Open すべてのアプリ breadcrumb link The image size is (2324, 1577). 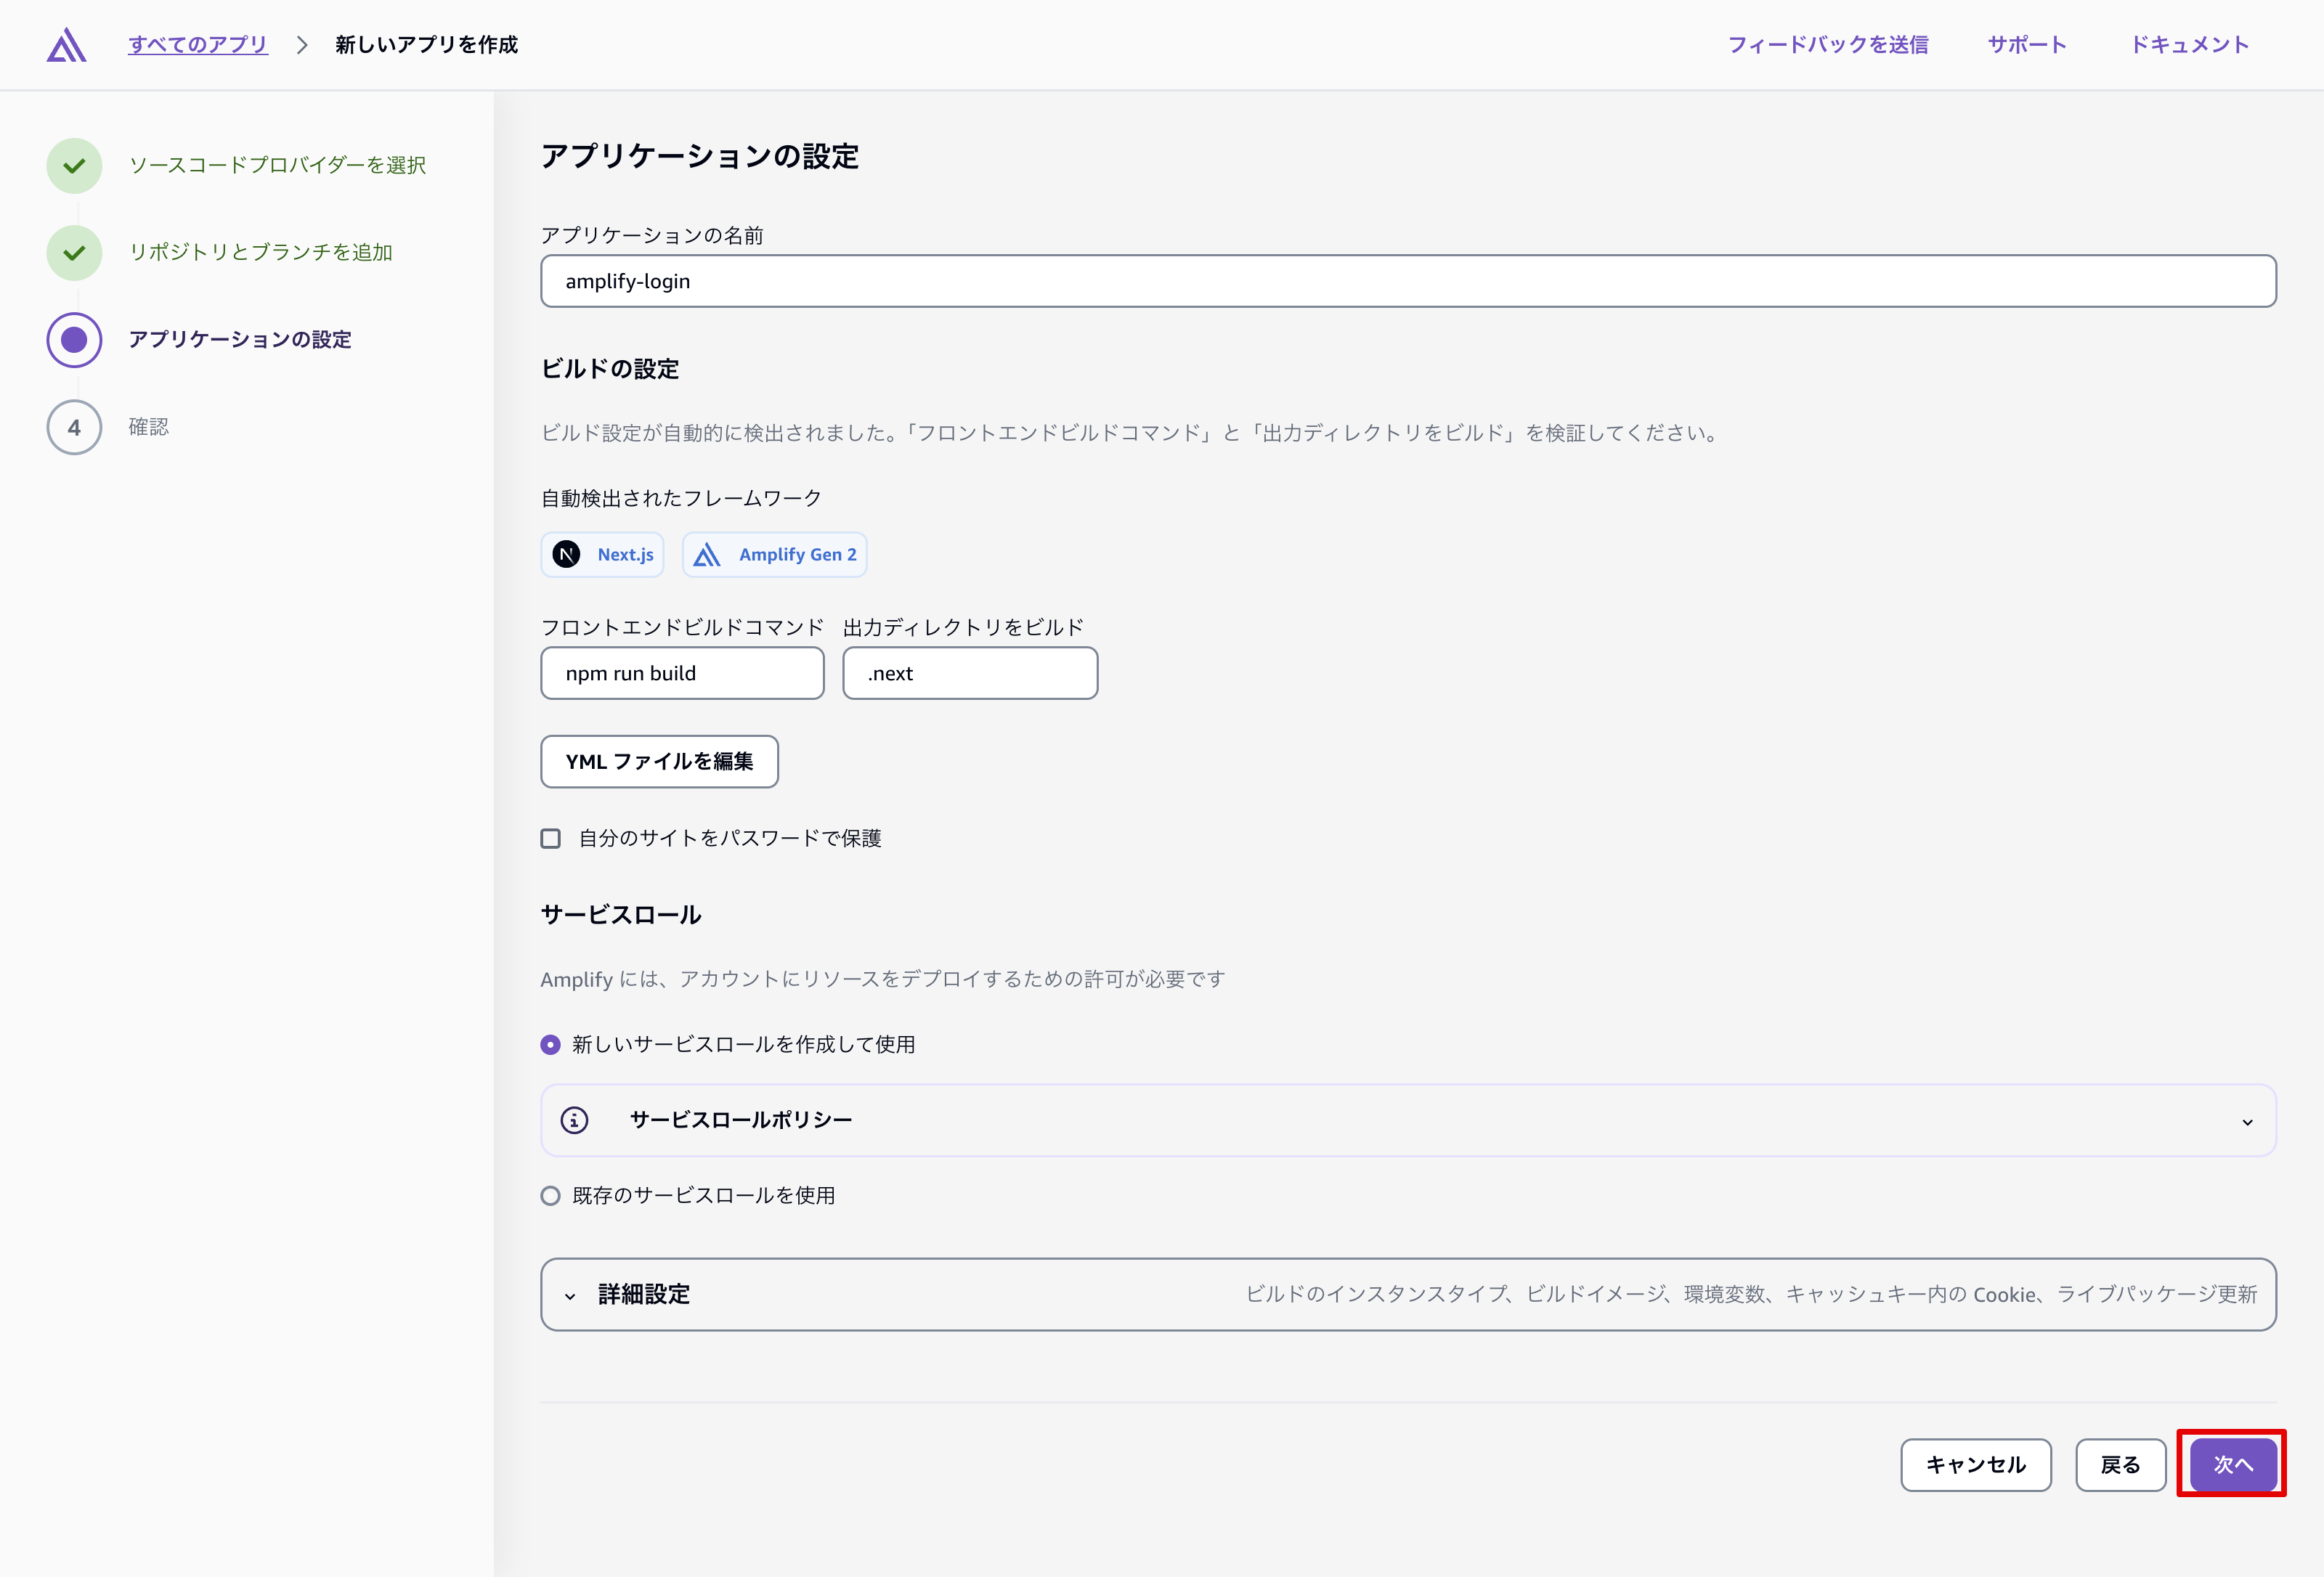click(198, 45)
